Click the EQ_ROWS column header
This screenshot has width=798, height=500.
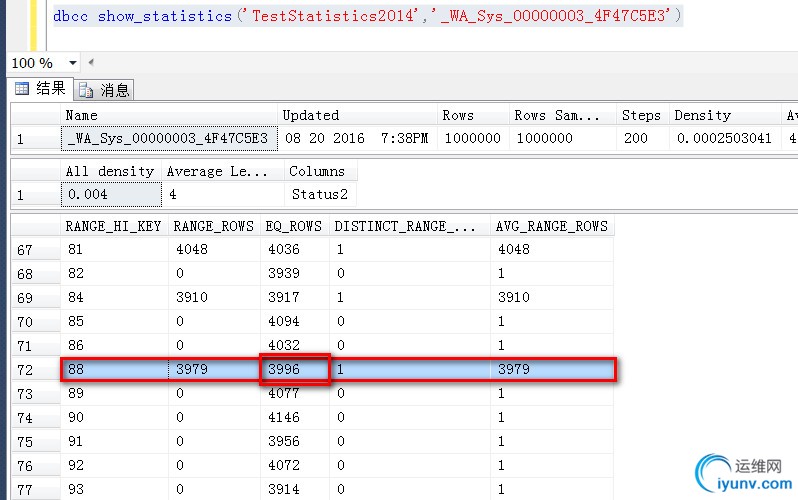[x=295, y=226]
